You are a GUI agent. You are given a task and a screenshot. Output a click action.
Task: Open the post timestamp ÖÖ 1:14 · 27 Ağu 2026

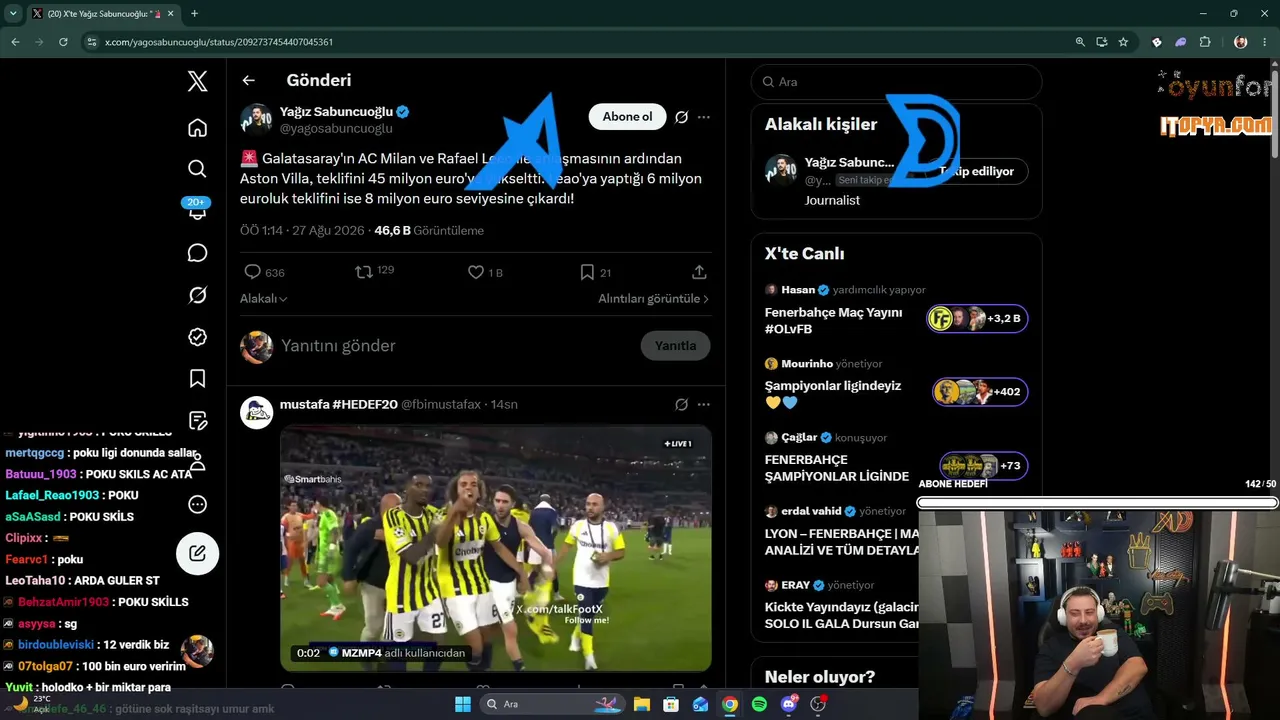click(303, 231)
